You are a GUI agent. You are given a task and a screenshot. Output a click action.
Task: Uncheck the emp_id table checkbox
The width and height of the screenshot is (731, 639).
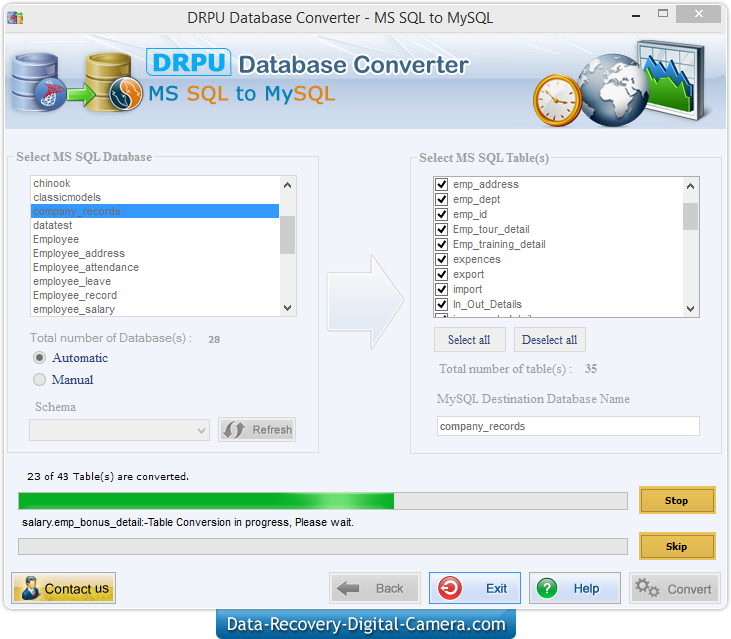coord(441,214)
